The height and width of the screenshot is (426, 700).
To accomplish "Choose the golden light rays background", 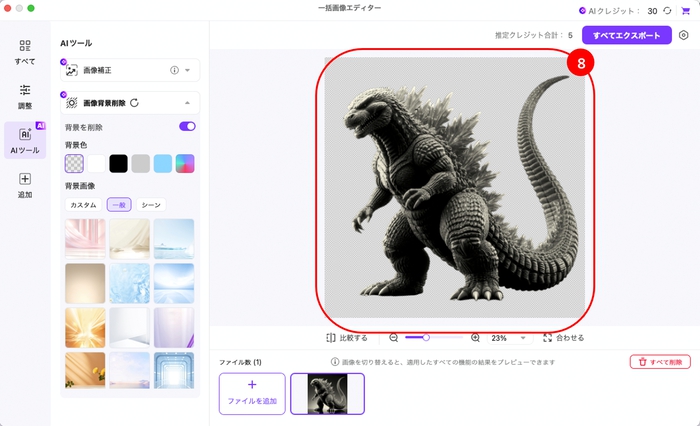I will [x=85, y=327].
